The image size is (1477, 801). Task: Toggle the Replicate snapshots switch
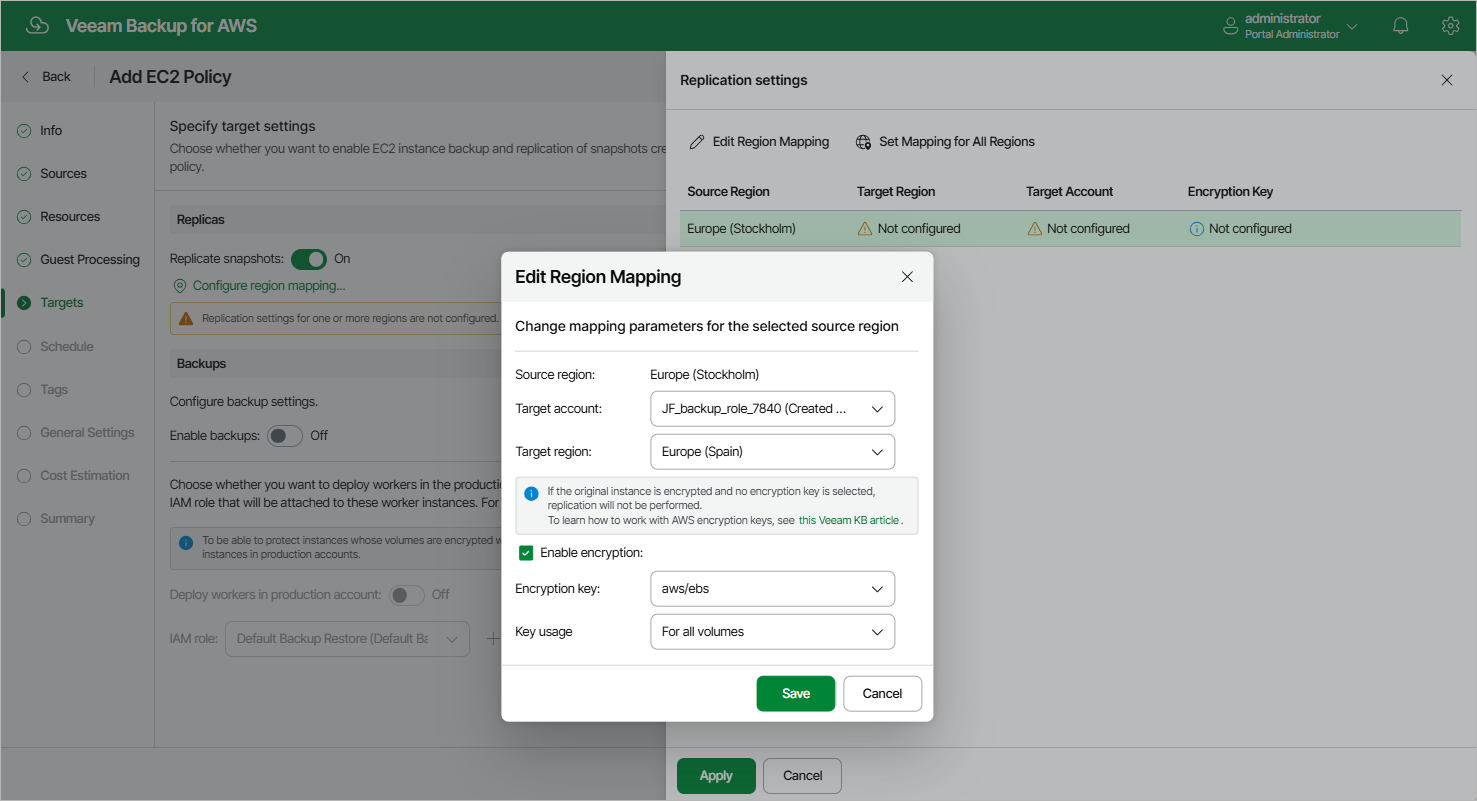pos(309,259)
